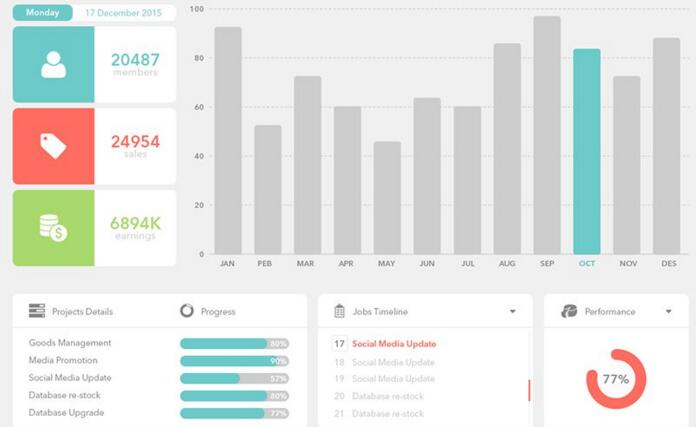Click the Jobs Timeline scrollbar
696x427 pixels.
pos(529,390)
